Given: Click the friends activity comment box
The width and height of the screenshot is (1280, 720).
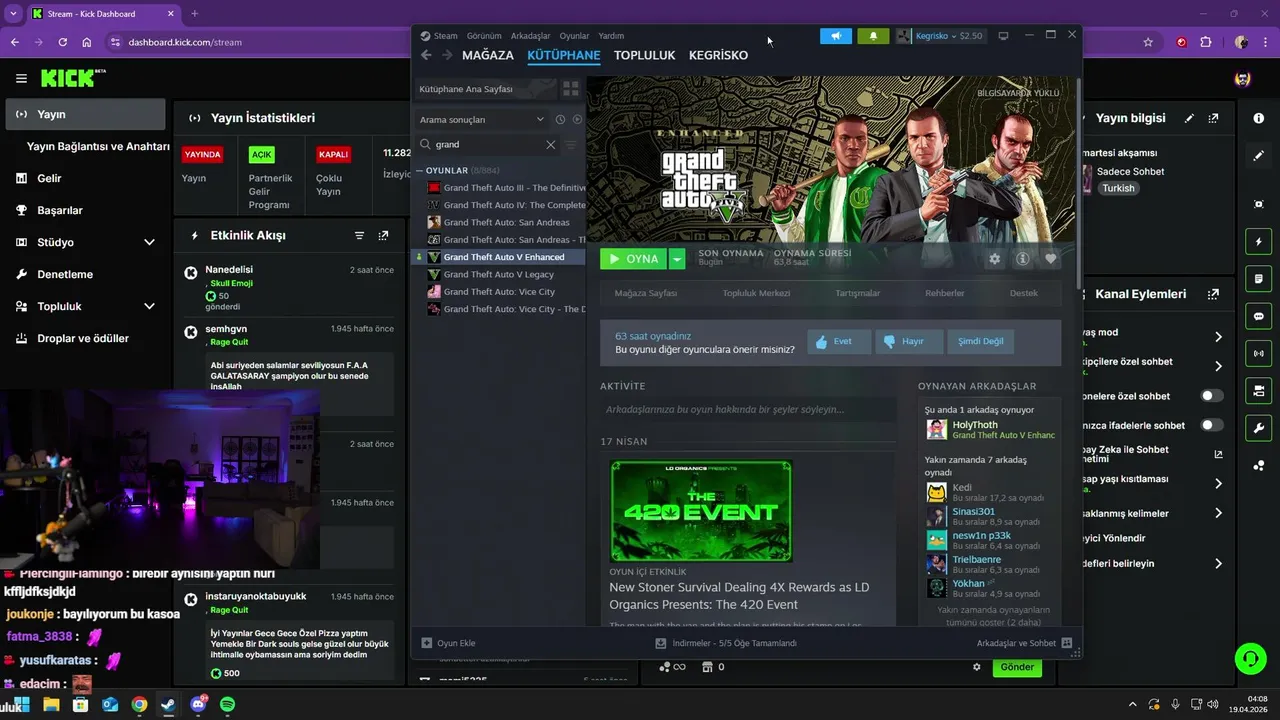Looking at the screenshot, I should [x=748, y=409].
